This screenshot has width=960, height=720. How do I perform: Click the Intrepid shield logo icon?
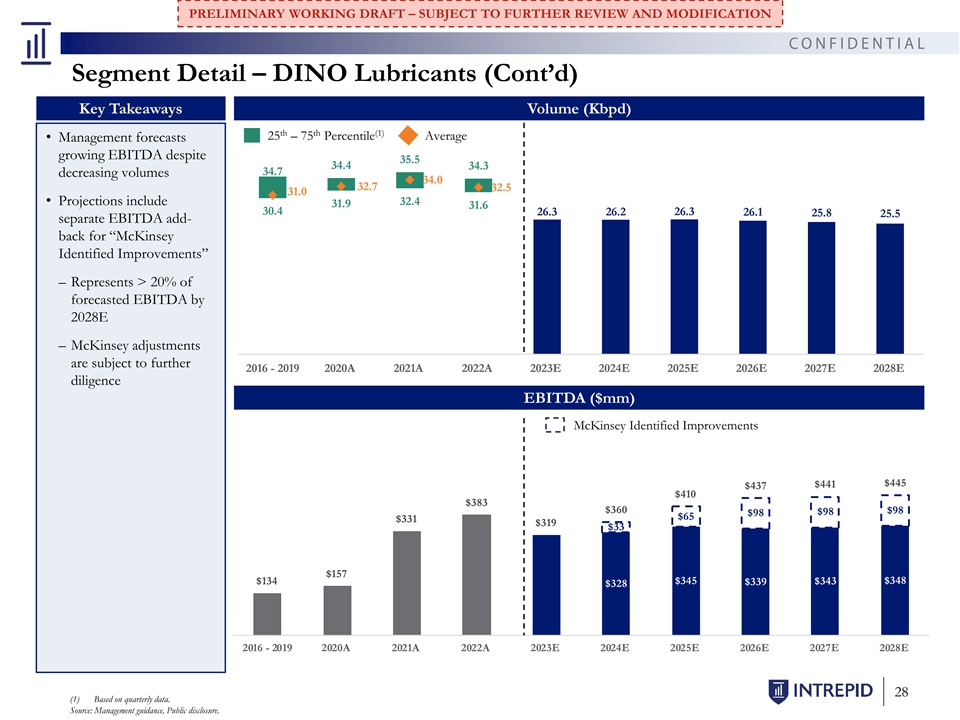778,691
